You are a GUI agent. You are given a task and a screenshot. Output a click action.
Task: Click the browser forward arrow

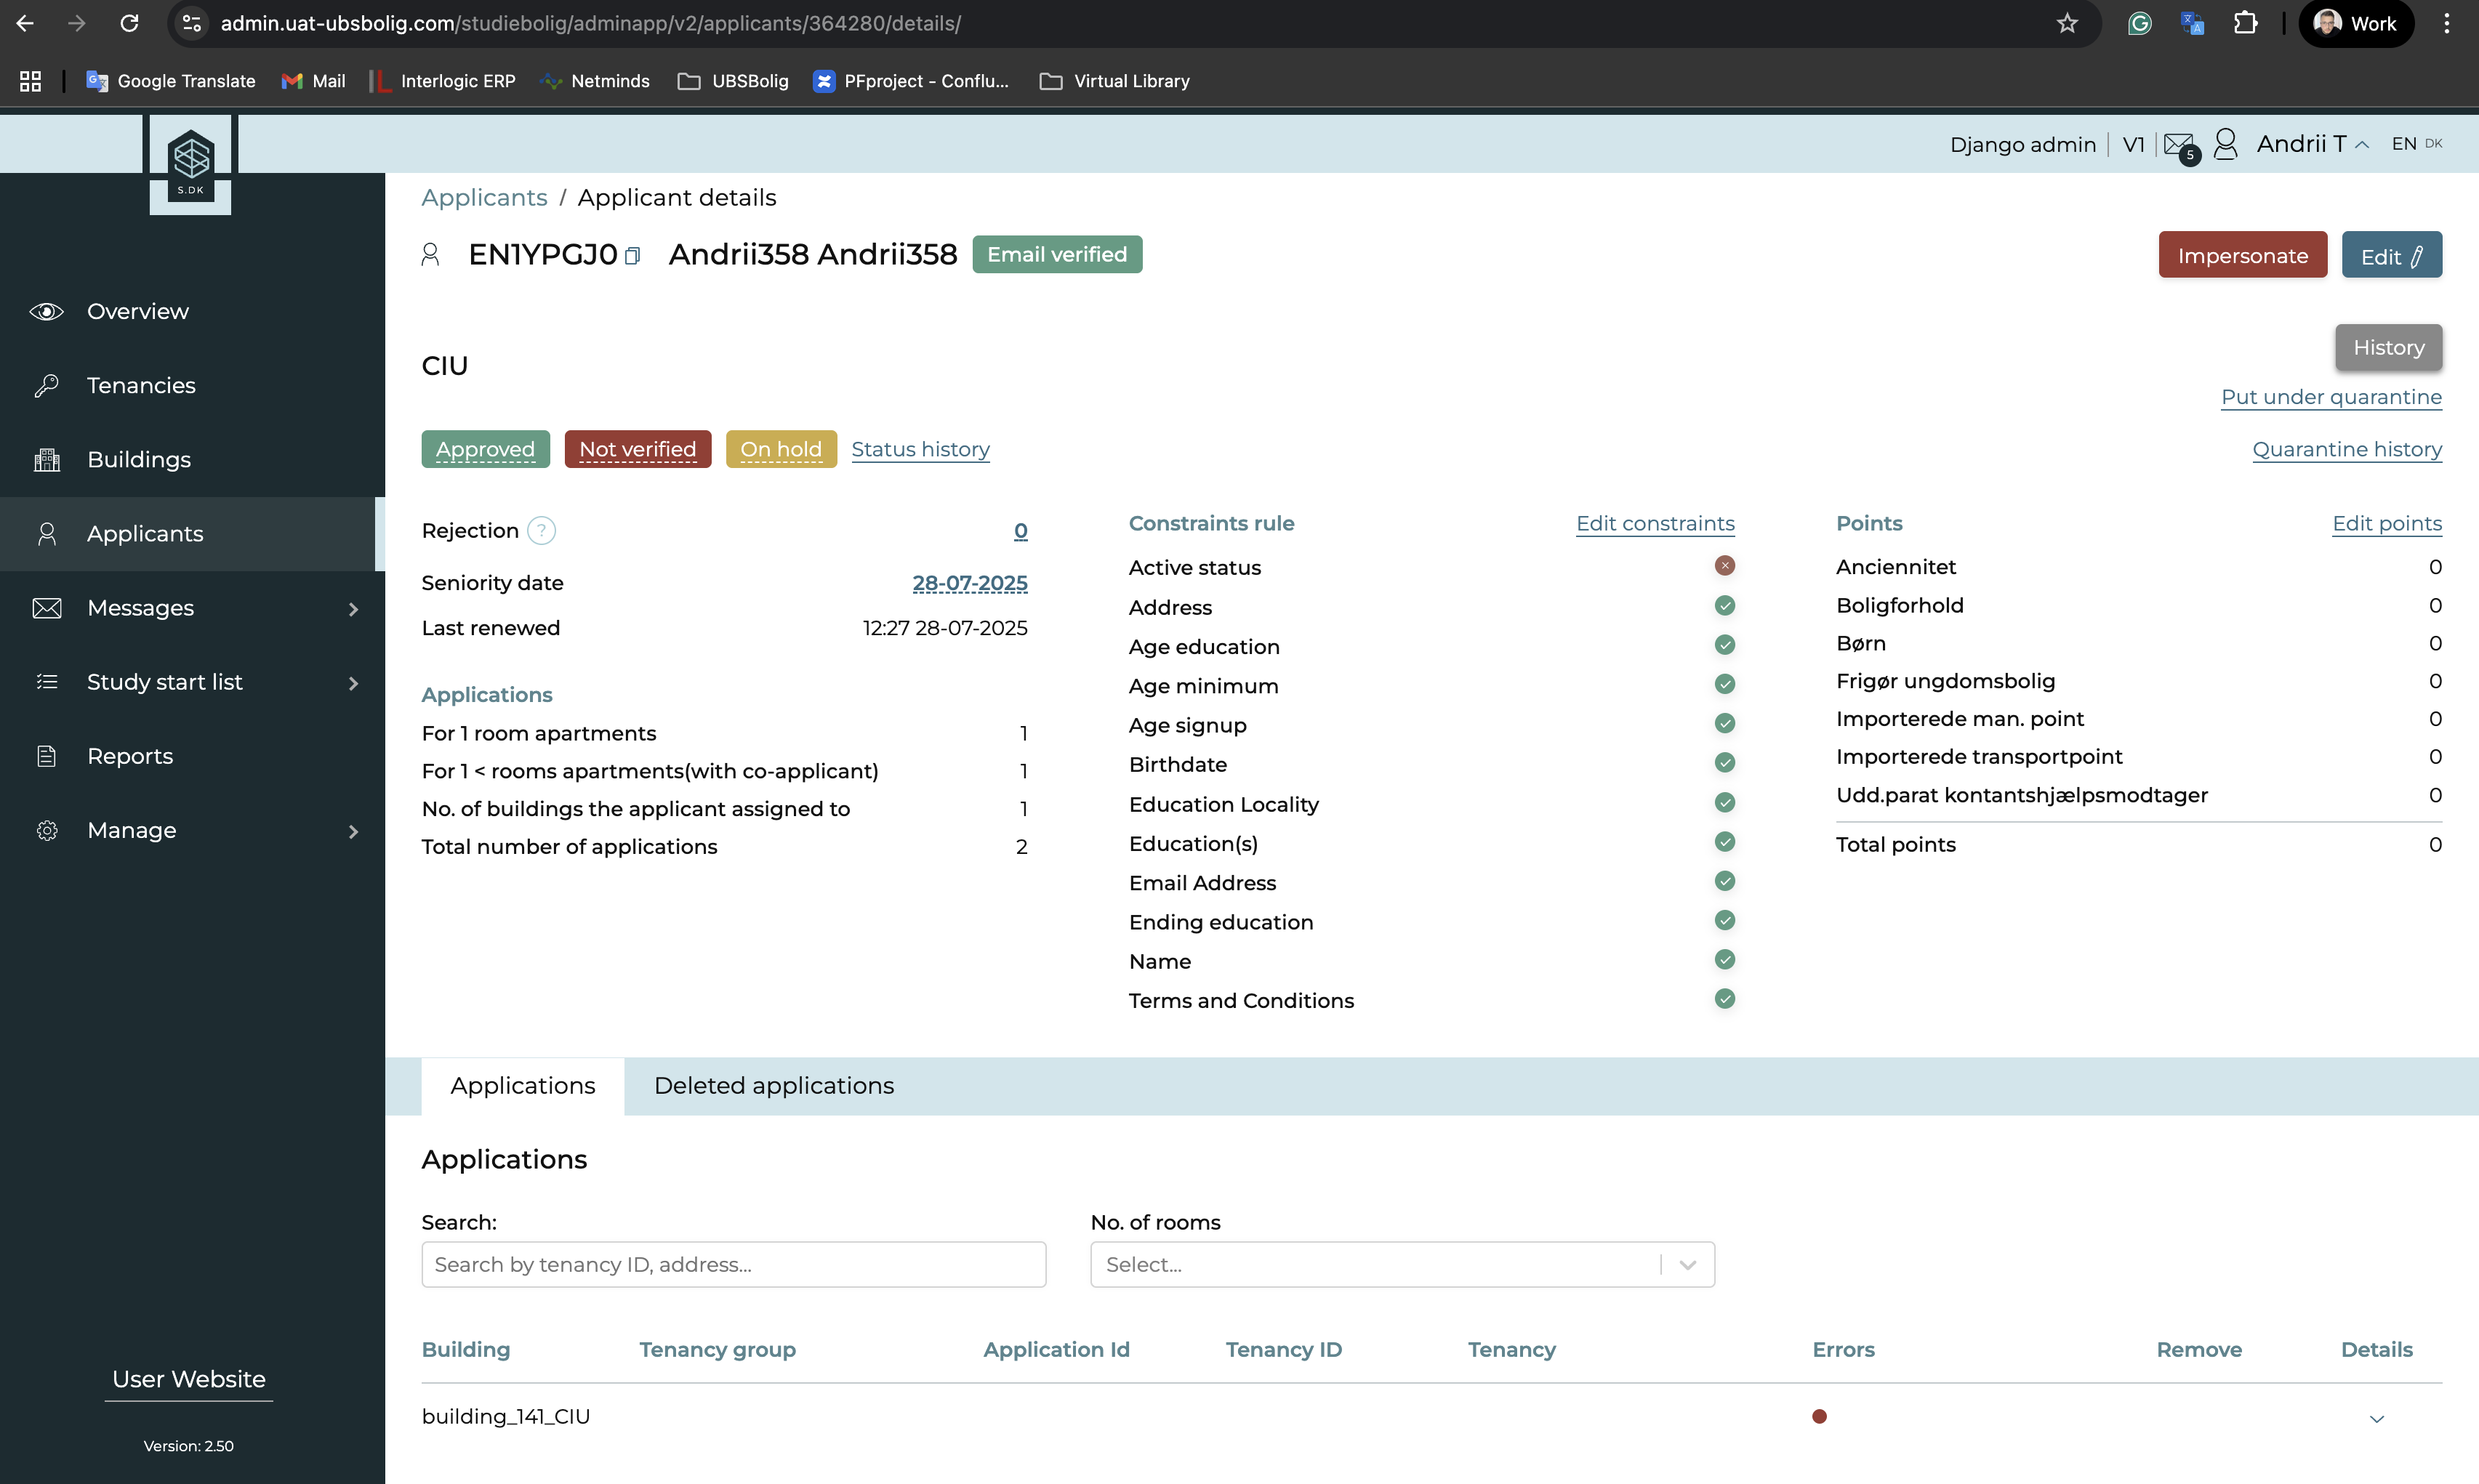coord(77,23)
